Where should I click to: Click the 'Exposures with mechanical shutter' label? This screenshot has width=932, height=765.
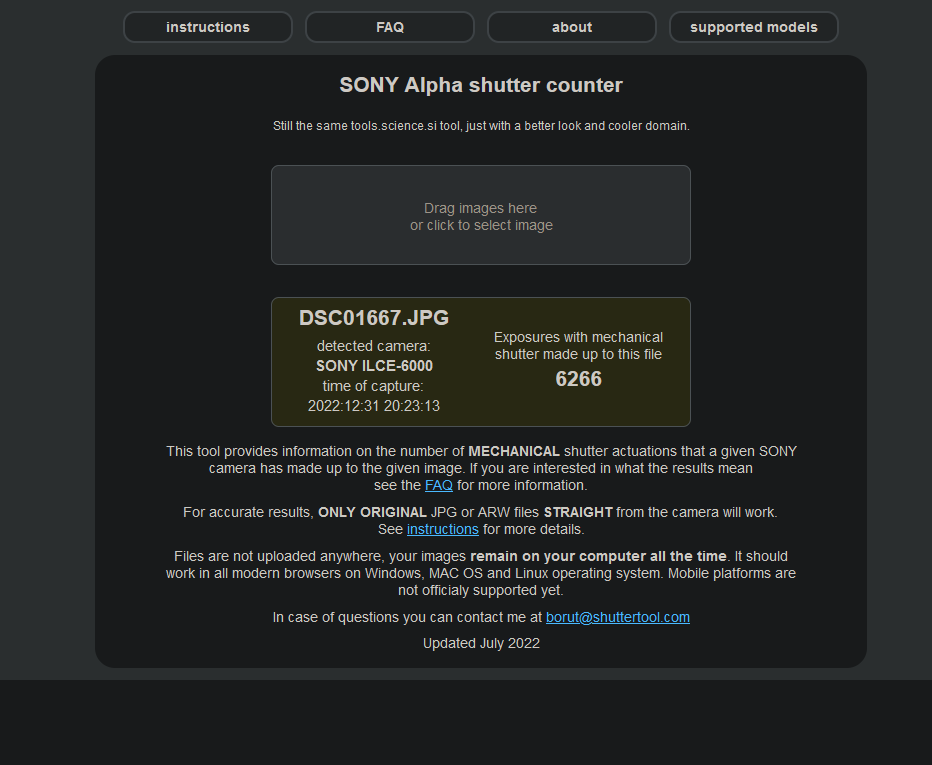pos(578,346)
